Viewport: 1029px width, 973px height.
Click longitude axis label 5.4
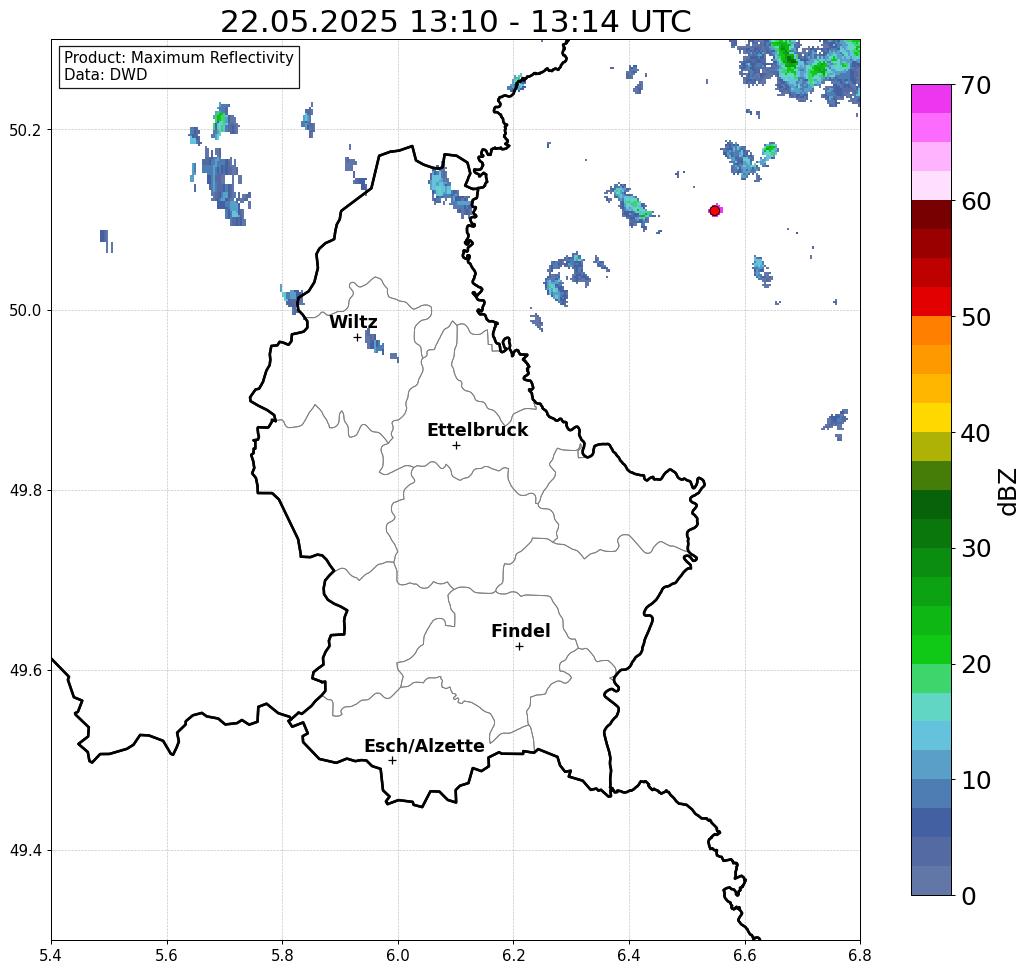click(x=51, y=955)
